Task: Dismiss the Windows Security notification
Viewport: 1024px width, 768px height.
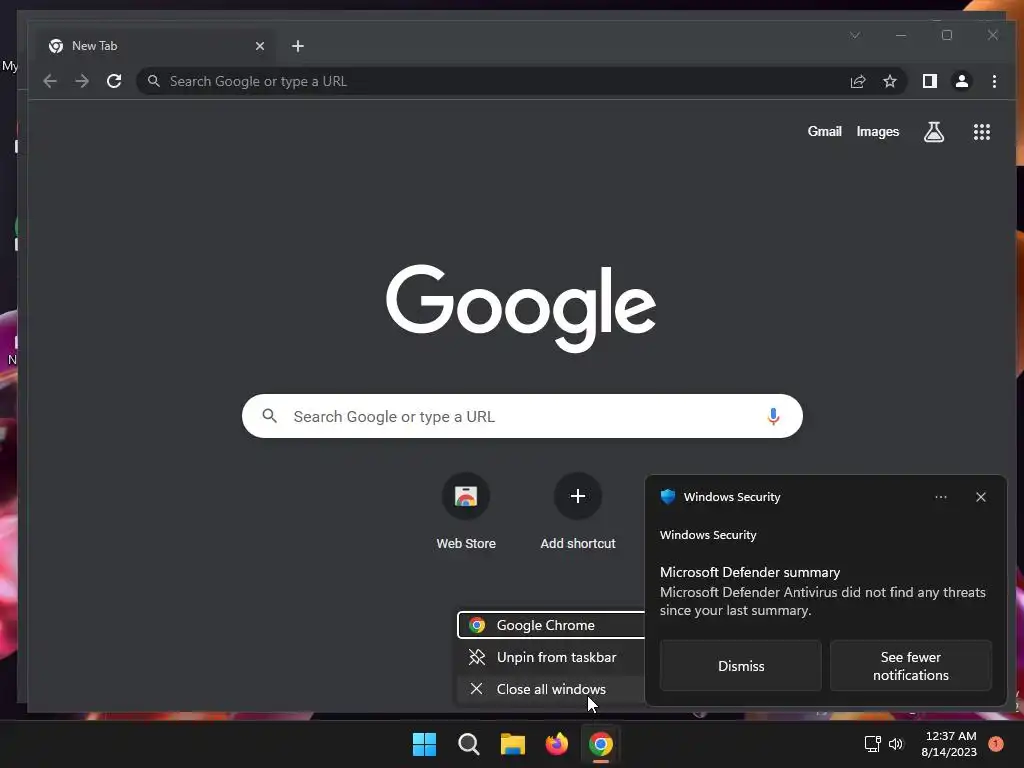Action: tap(741, 665)
